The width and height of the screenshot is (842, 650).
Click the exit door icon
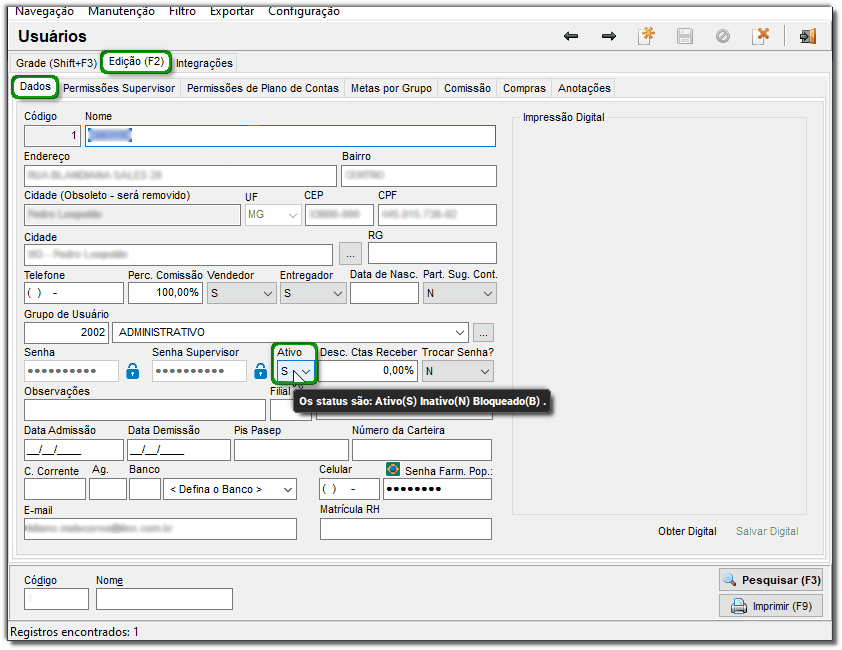(807, 36)
